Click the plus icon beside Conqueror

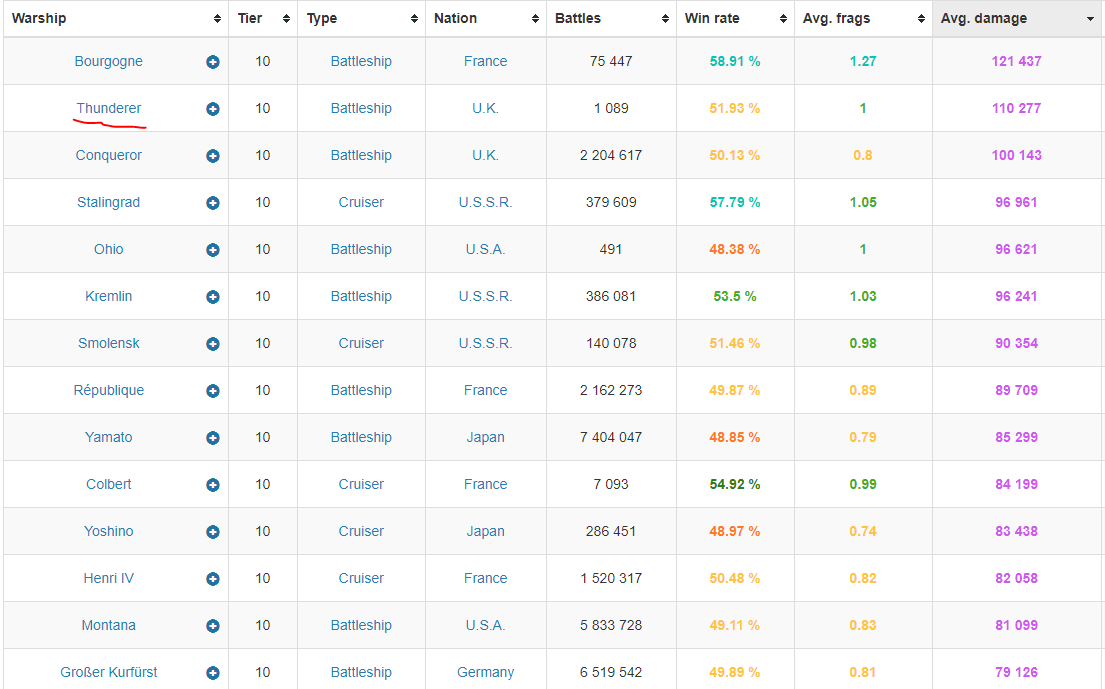pyautogui.click(x=212, y=156)
